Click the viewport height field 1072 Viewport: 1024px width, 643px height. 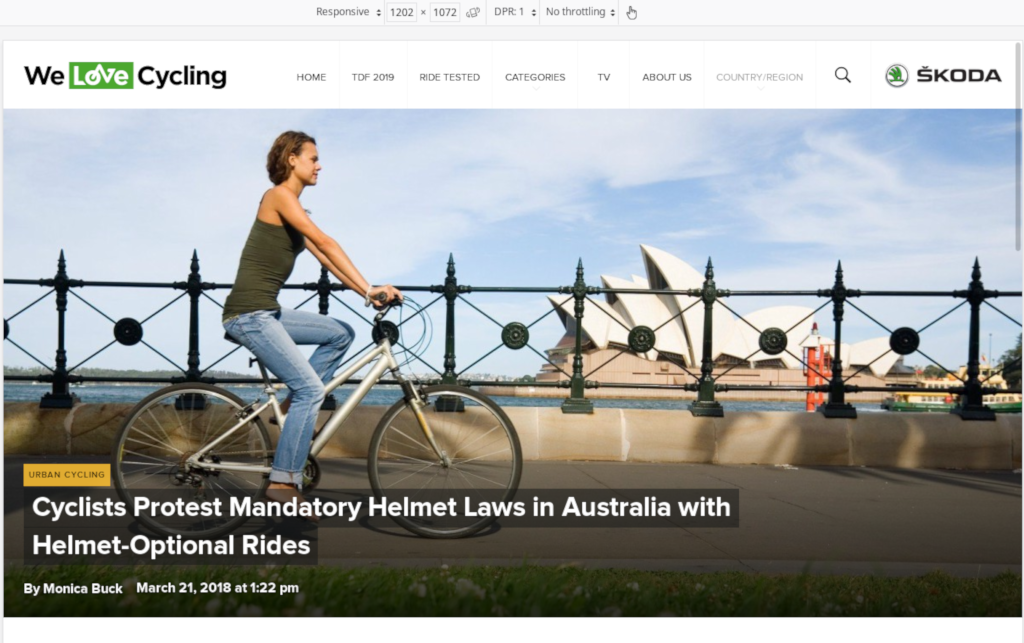(445, 12)
